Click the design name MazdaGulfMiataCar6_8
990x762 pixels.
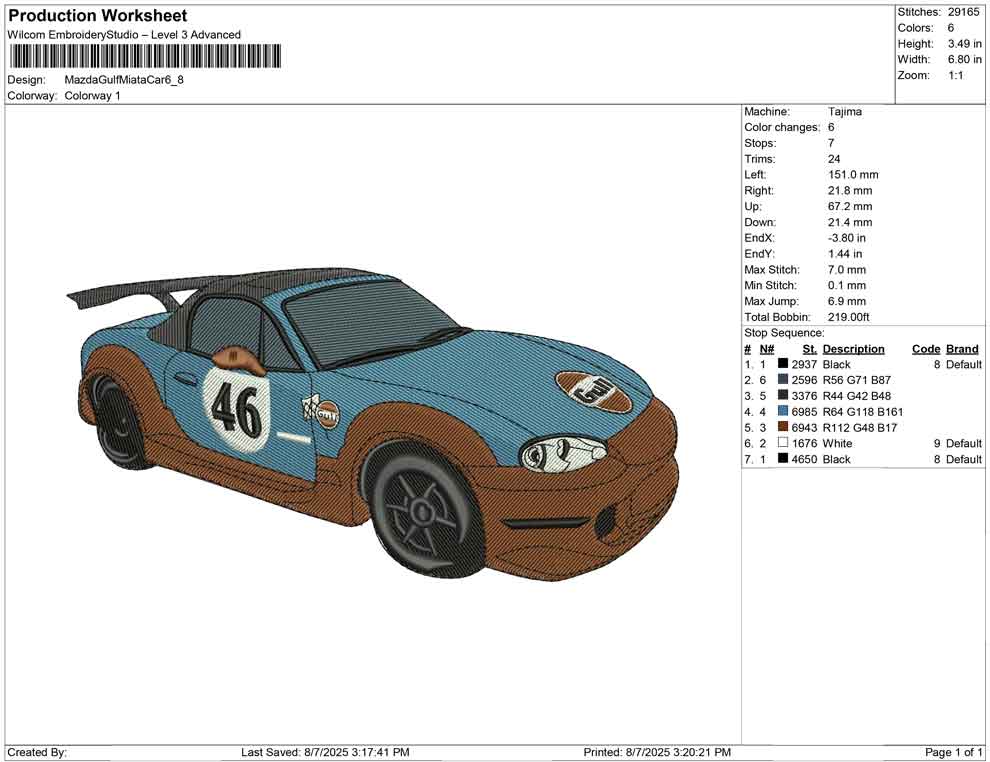(x=124, y=80)
